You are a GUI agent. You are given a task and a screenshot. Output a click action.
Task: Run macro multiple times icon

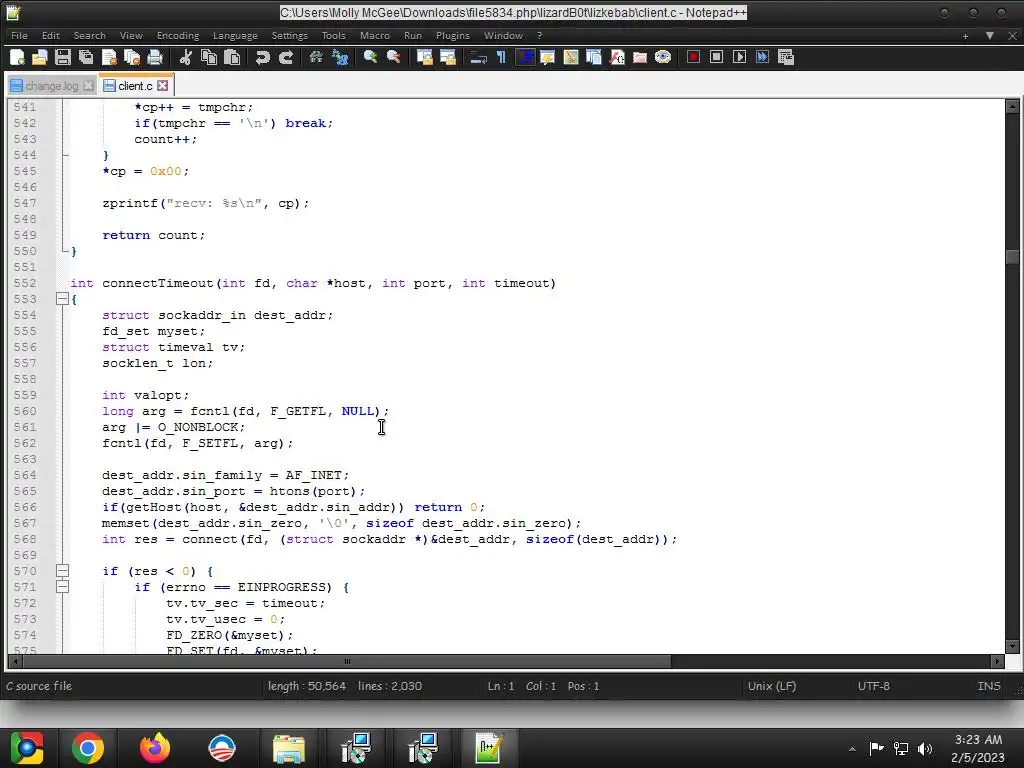point(762,57)
